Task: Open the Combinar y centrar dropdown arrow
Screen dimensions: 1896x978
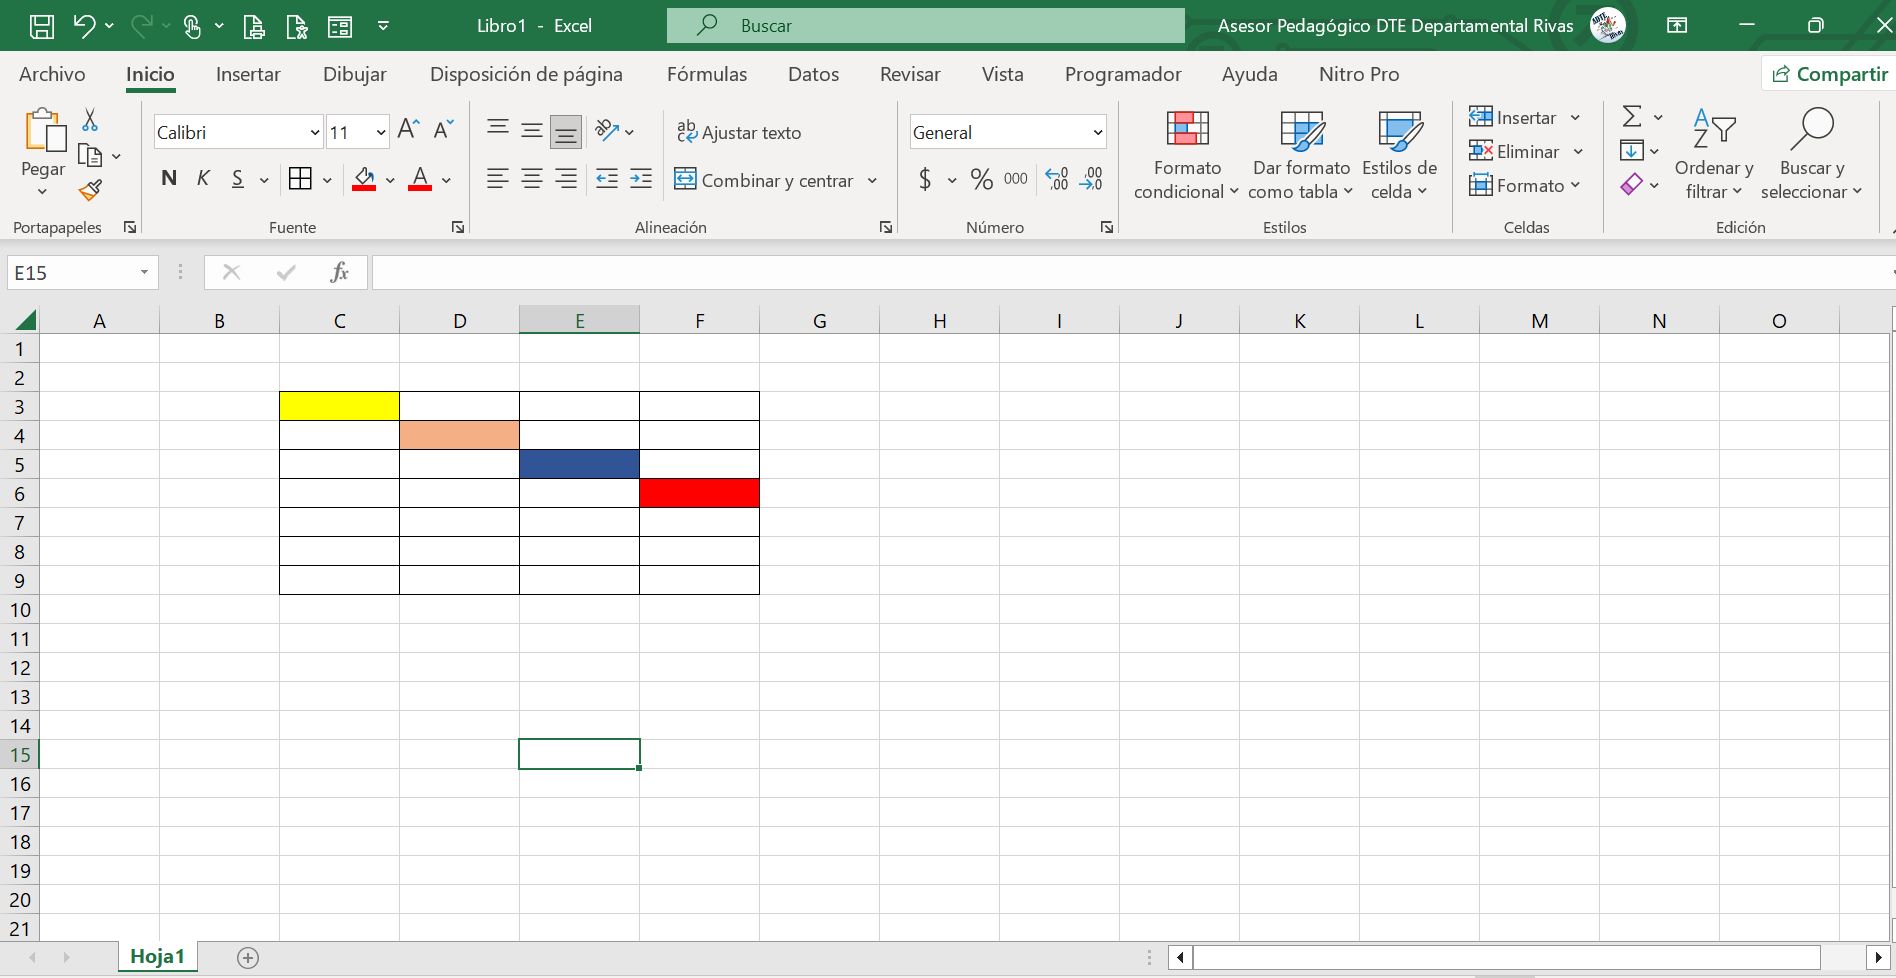Action: [872, 181]
